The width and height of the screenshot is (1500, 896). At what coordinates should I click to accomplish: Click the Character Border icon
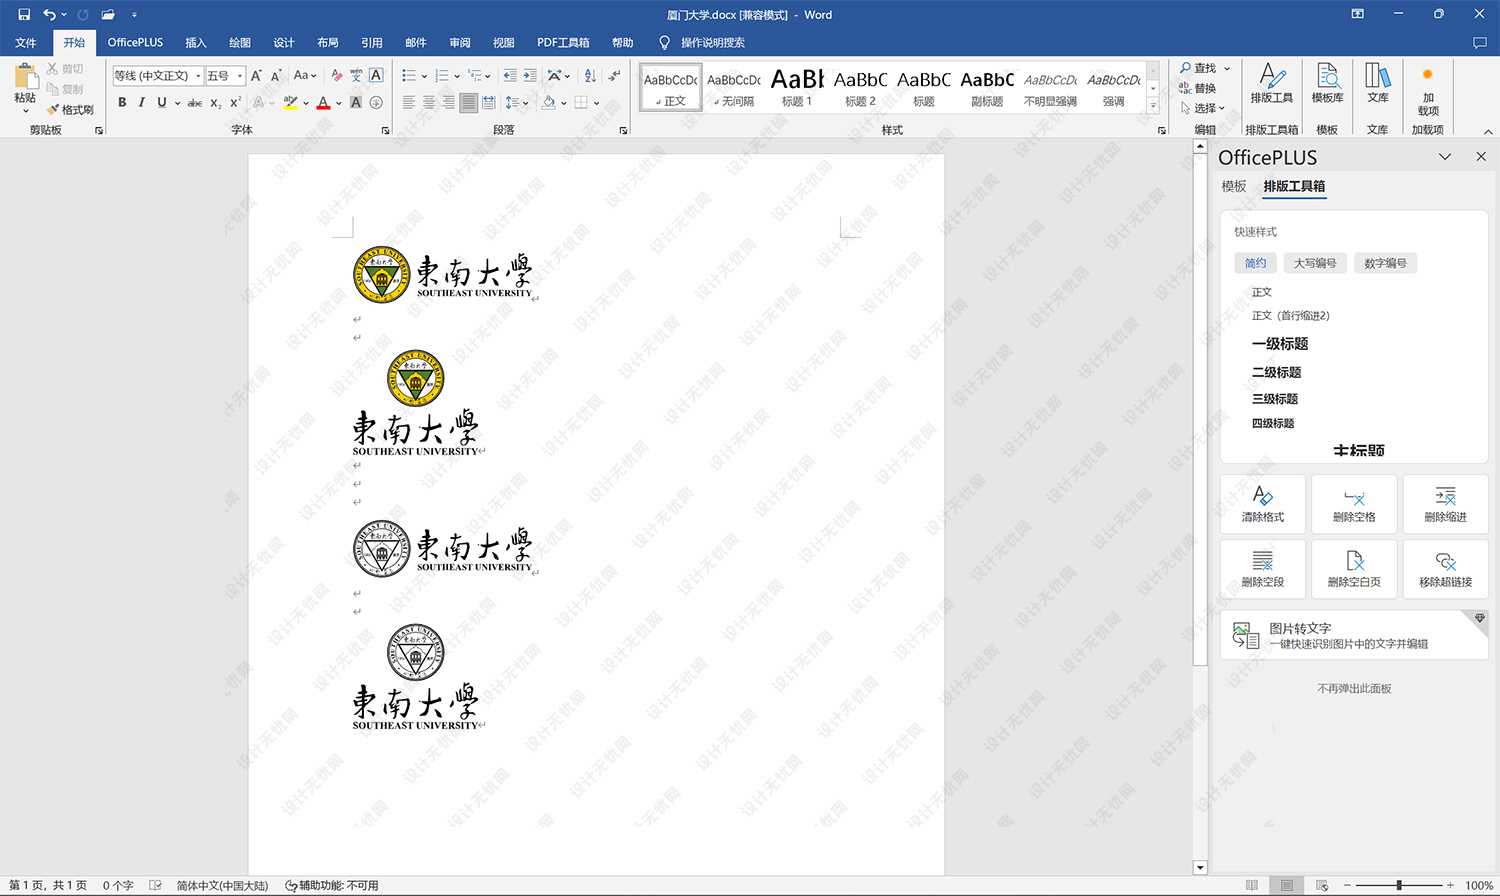(x=376, y=75)
